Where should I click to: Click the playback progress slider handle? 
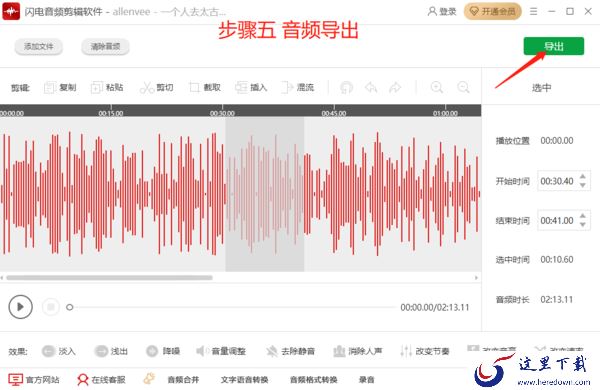(69, 307)
